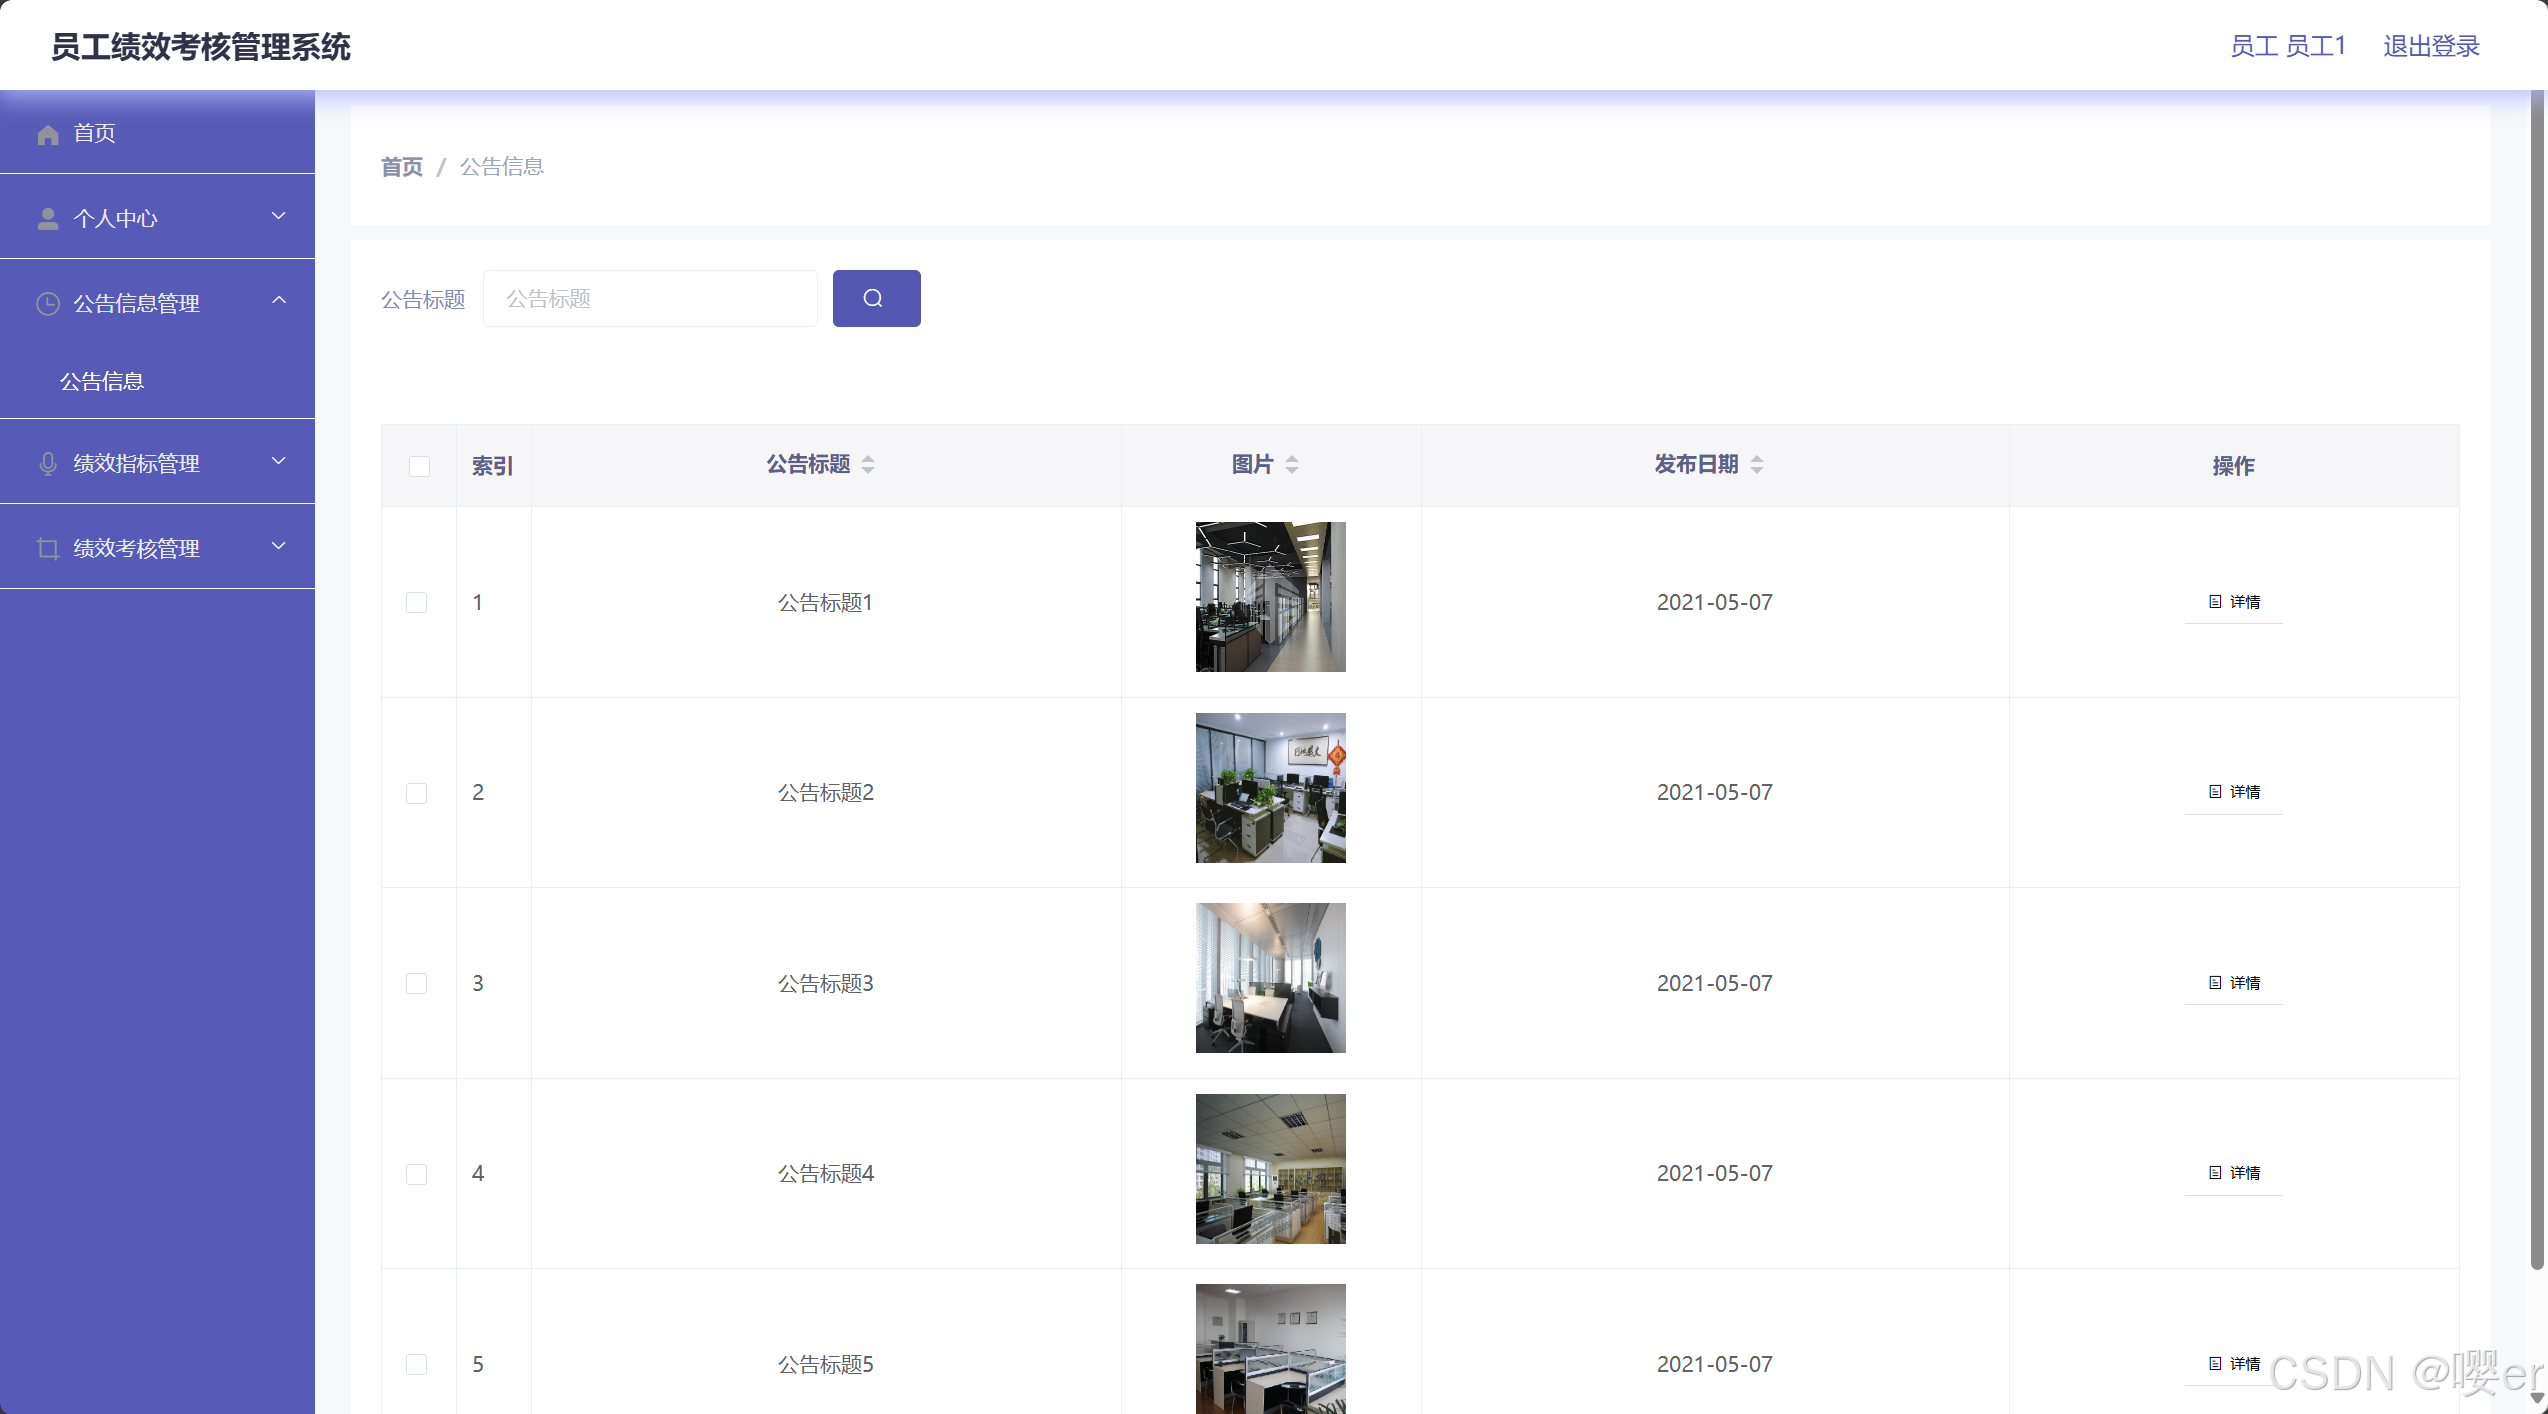Expand the 个人中心 menu chevron
Screen dimensions: 2548x1414
click(279, 216)
